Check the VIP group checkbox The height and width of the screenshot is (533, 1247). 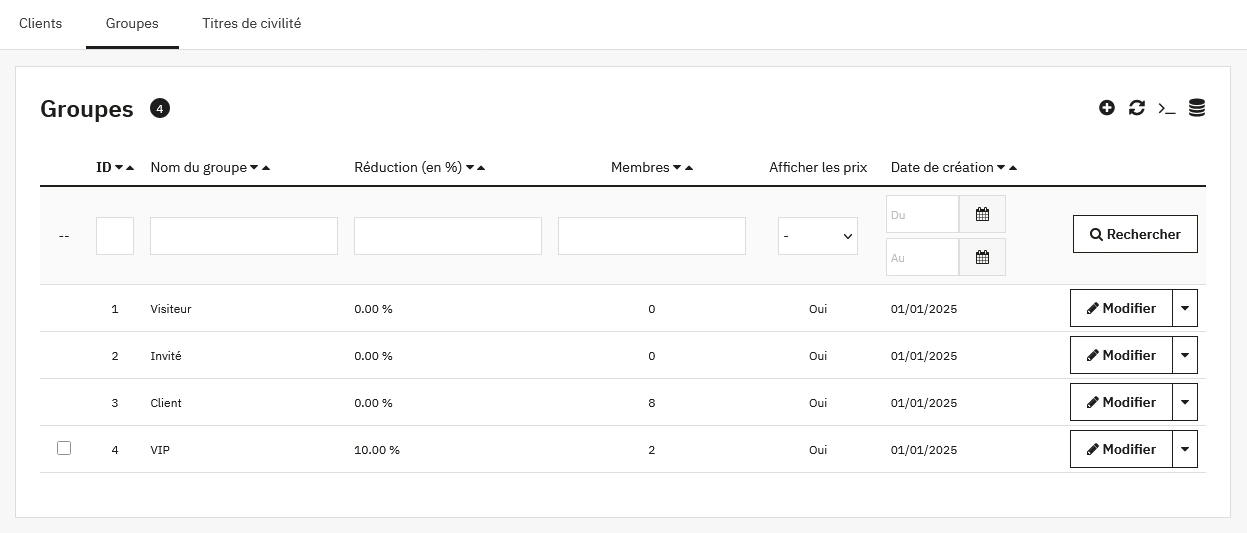[x=64, y=448]
